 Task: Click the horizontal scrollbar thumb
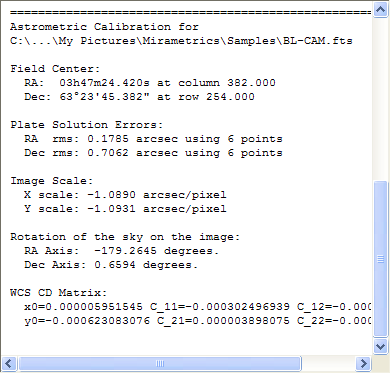pyautogui.click(x=160, y=363)
